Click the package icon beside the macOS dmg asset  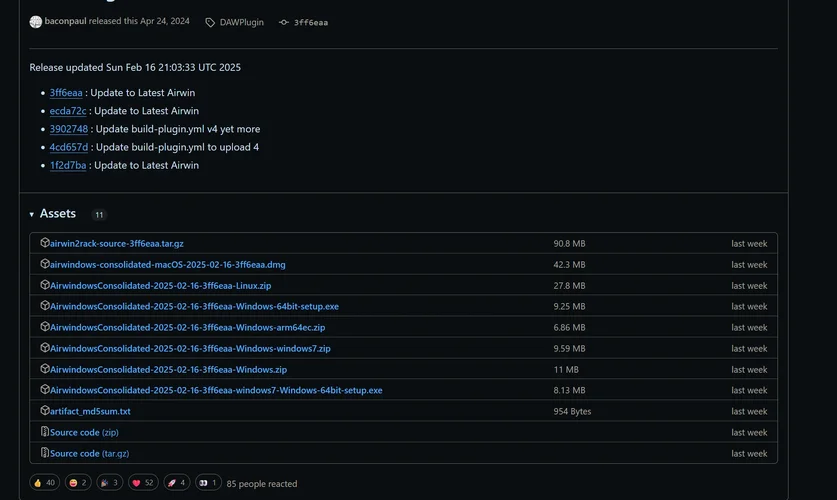click(x=45, y=264)
